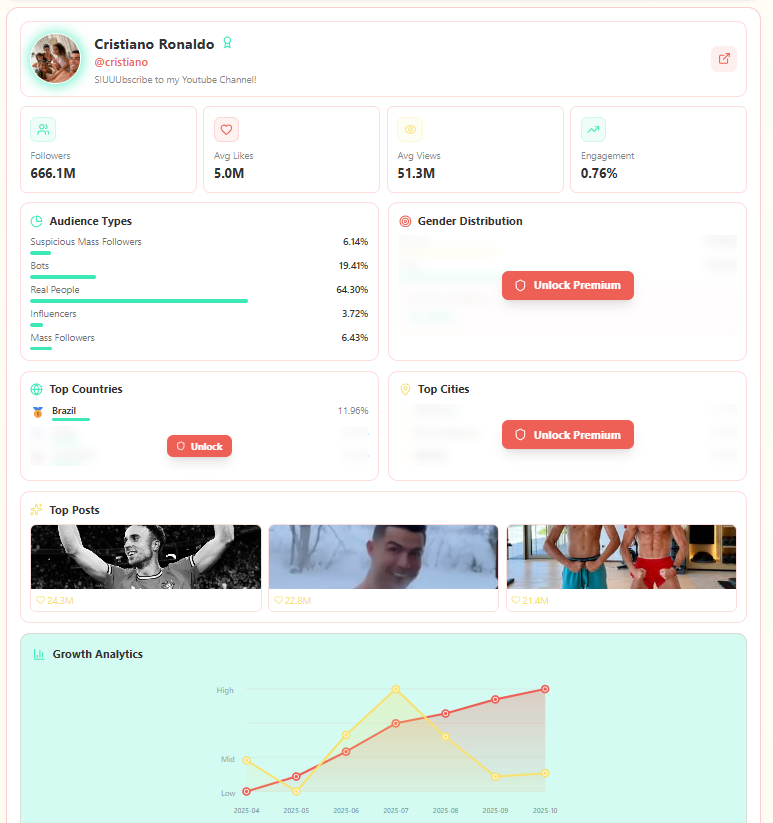
Task: Click the Followers people icon
Action: click(x=43, y=129)
